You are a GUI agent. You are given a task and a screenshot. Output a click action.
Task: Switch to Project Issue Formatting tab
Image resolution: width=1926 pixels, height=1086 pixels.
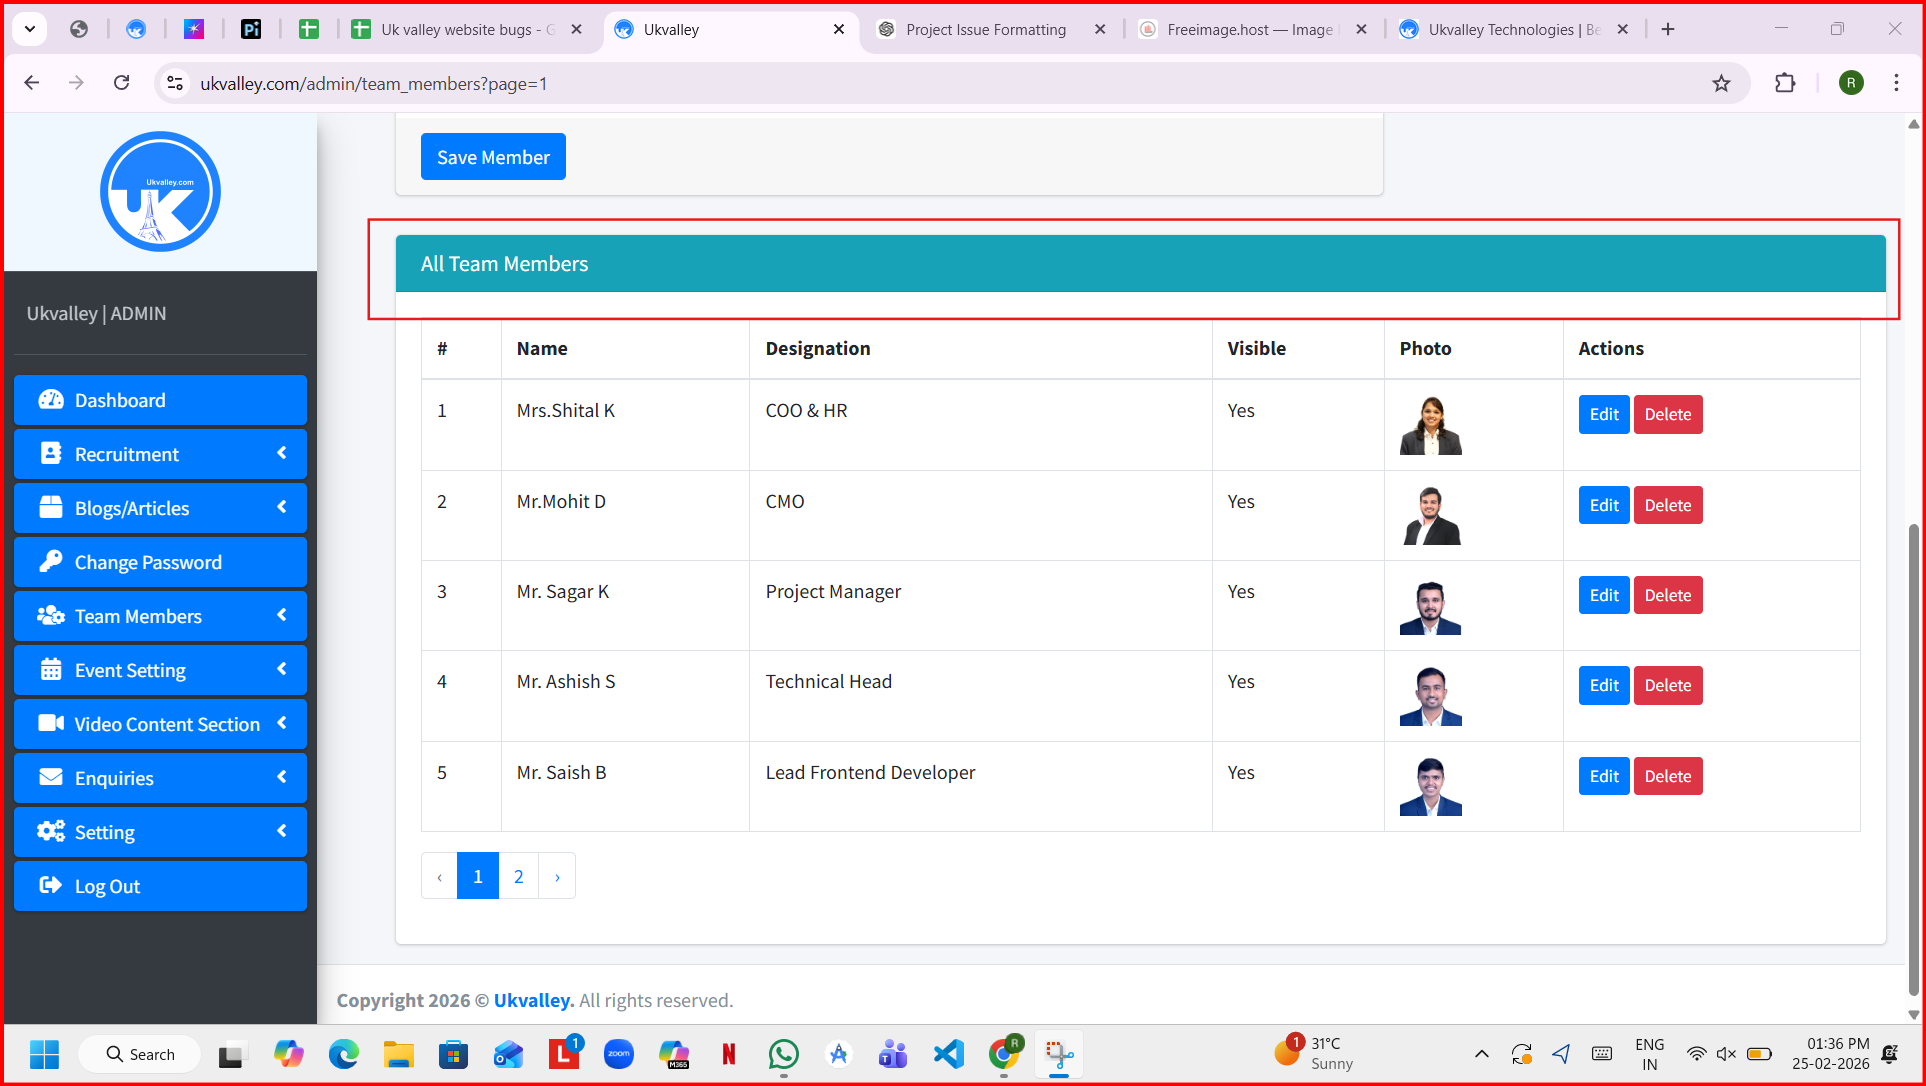(x=985, y=30)
